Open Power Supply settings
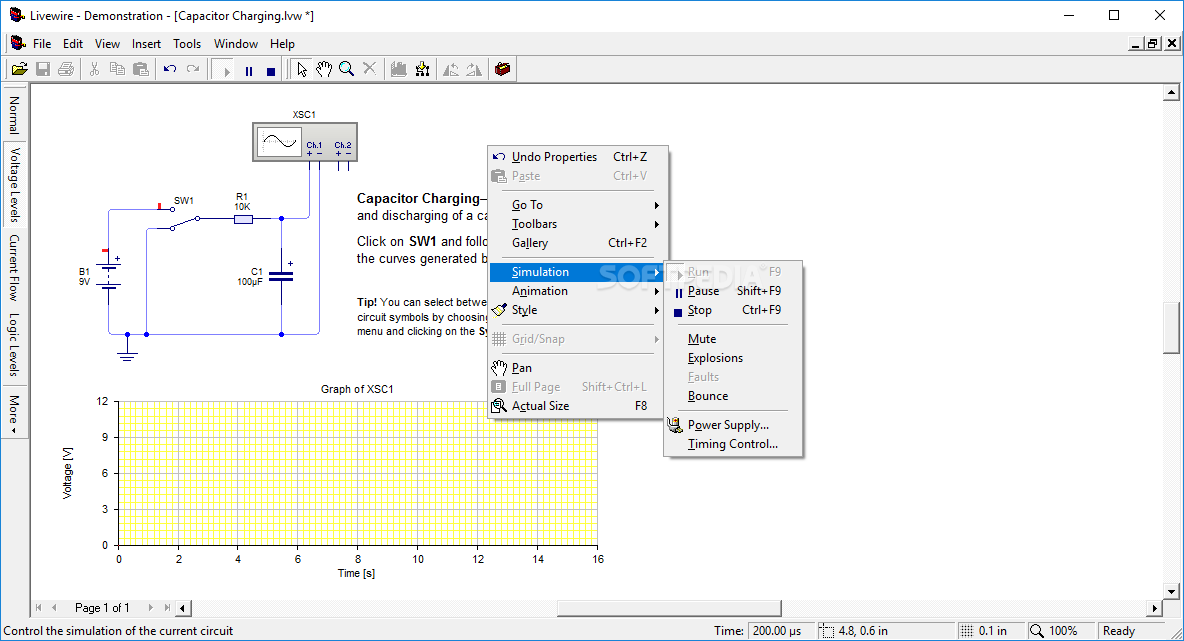Image resolution: width=1184 pixels, height=641 pixels. (x=732, y=425)
